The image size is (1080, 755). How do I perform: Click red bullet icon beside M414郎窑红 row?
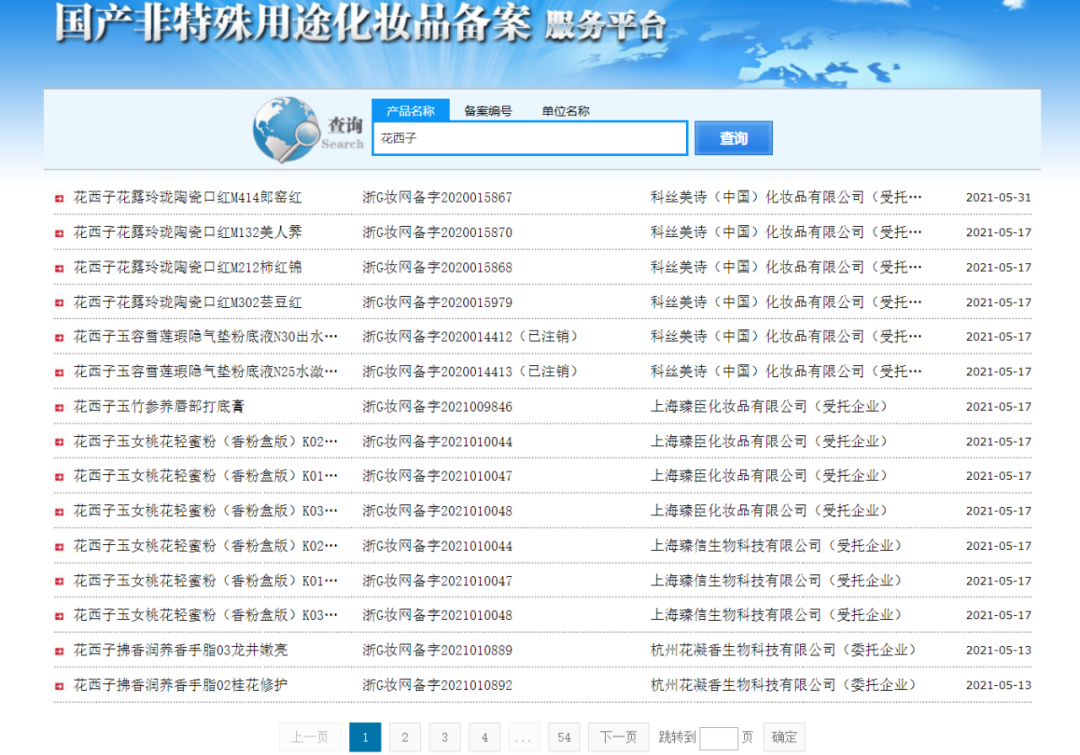tap(59, 198)
